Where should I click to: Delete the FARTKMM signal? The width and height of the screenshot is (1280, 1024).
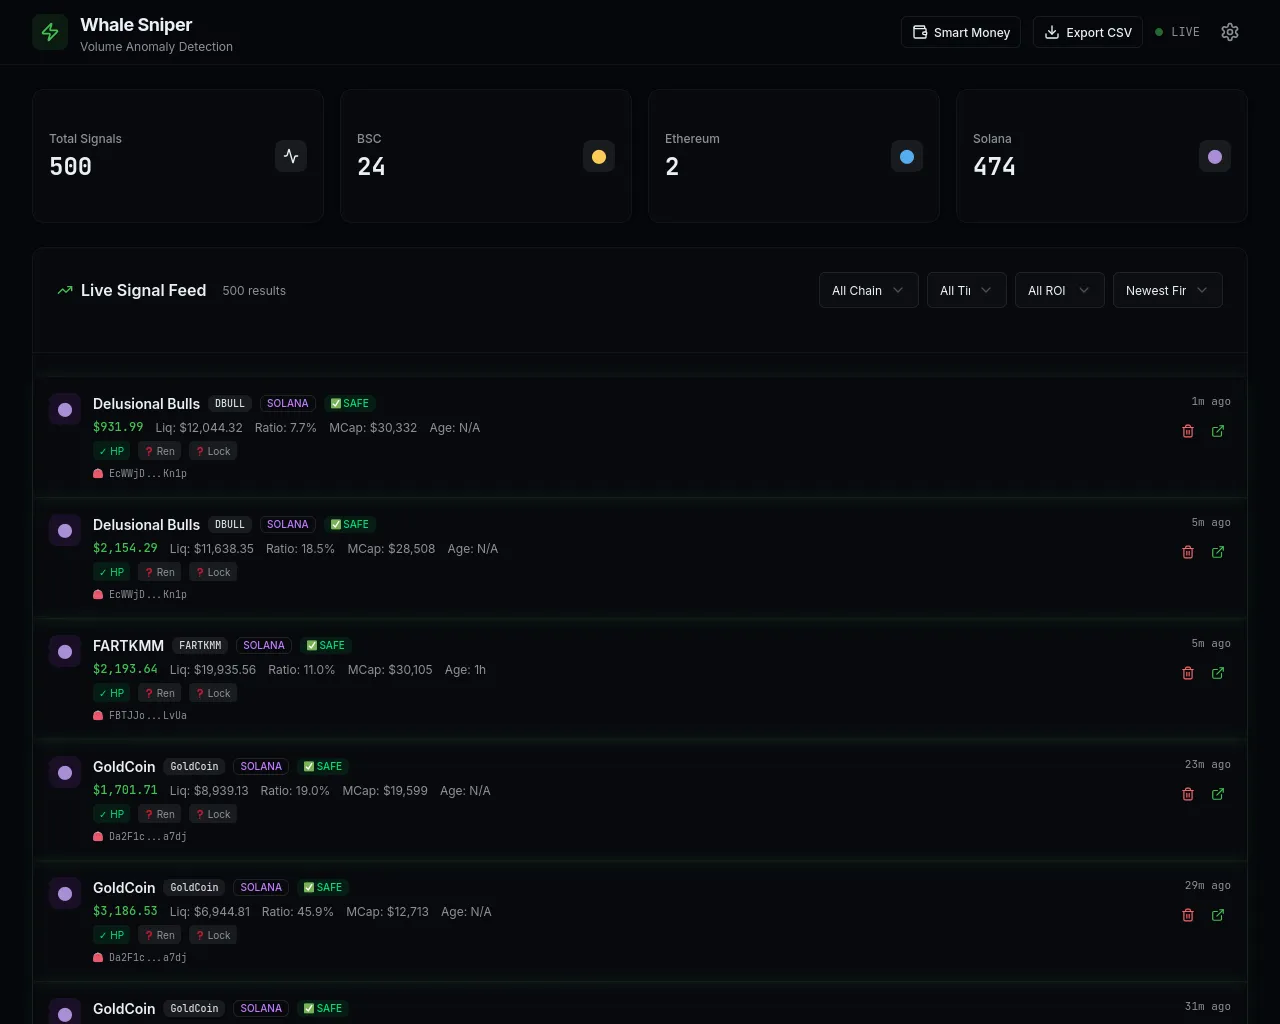pyautogui.click(x=1188, y=673)
